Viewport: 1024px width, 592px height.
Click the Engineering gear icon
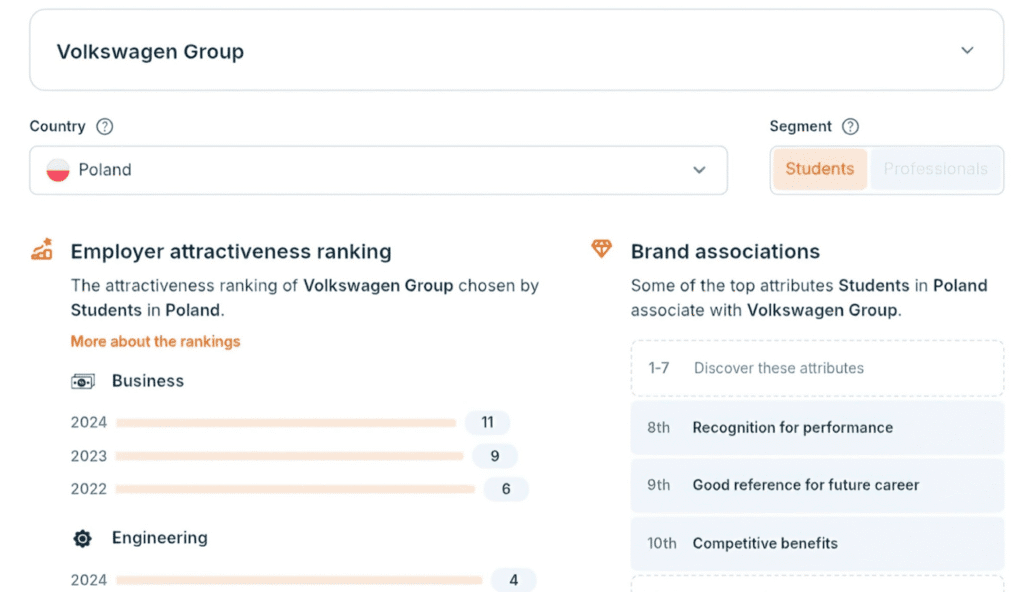83,539
